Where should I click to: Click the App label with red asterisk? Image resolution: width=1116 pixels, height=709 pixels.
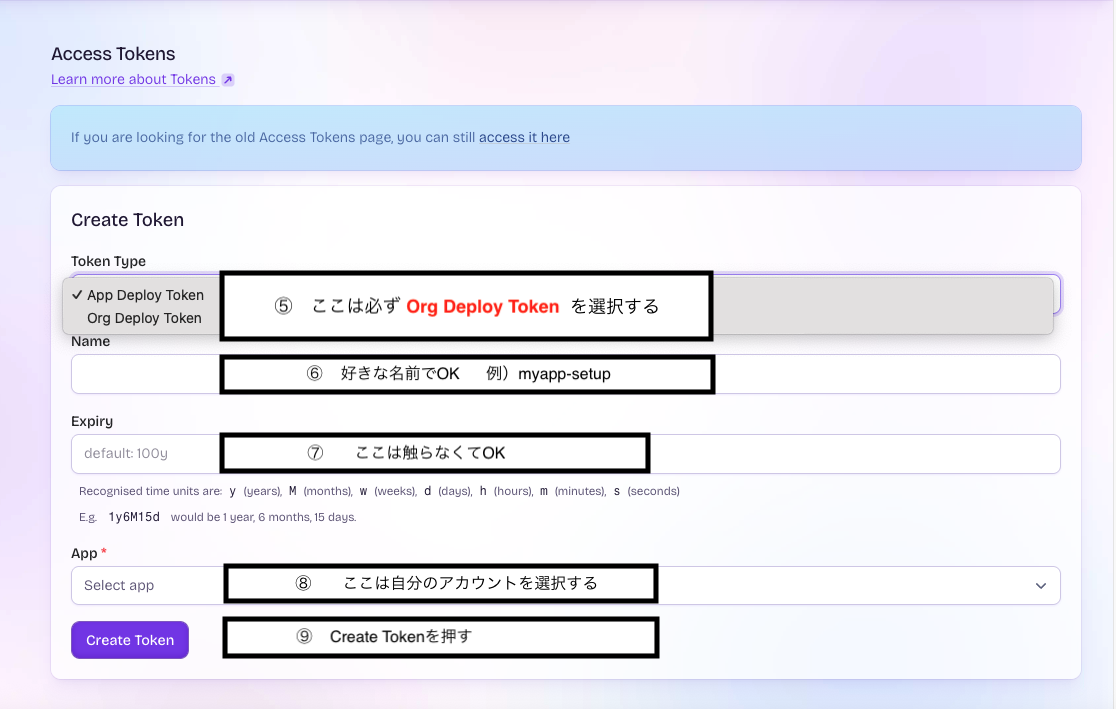click(x=88, y=553)
